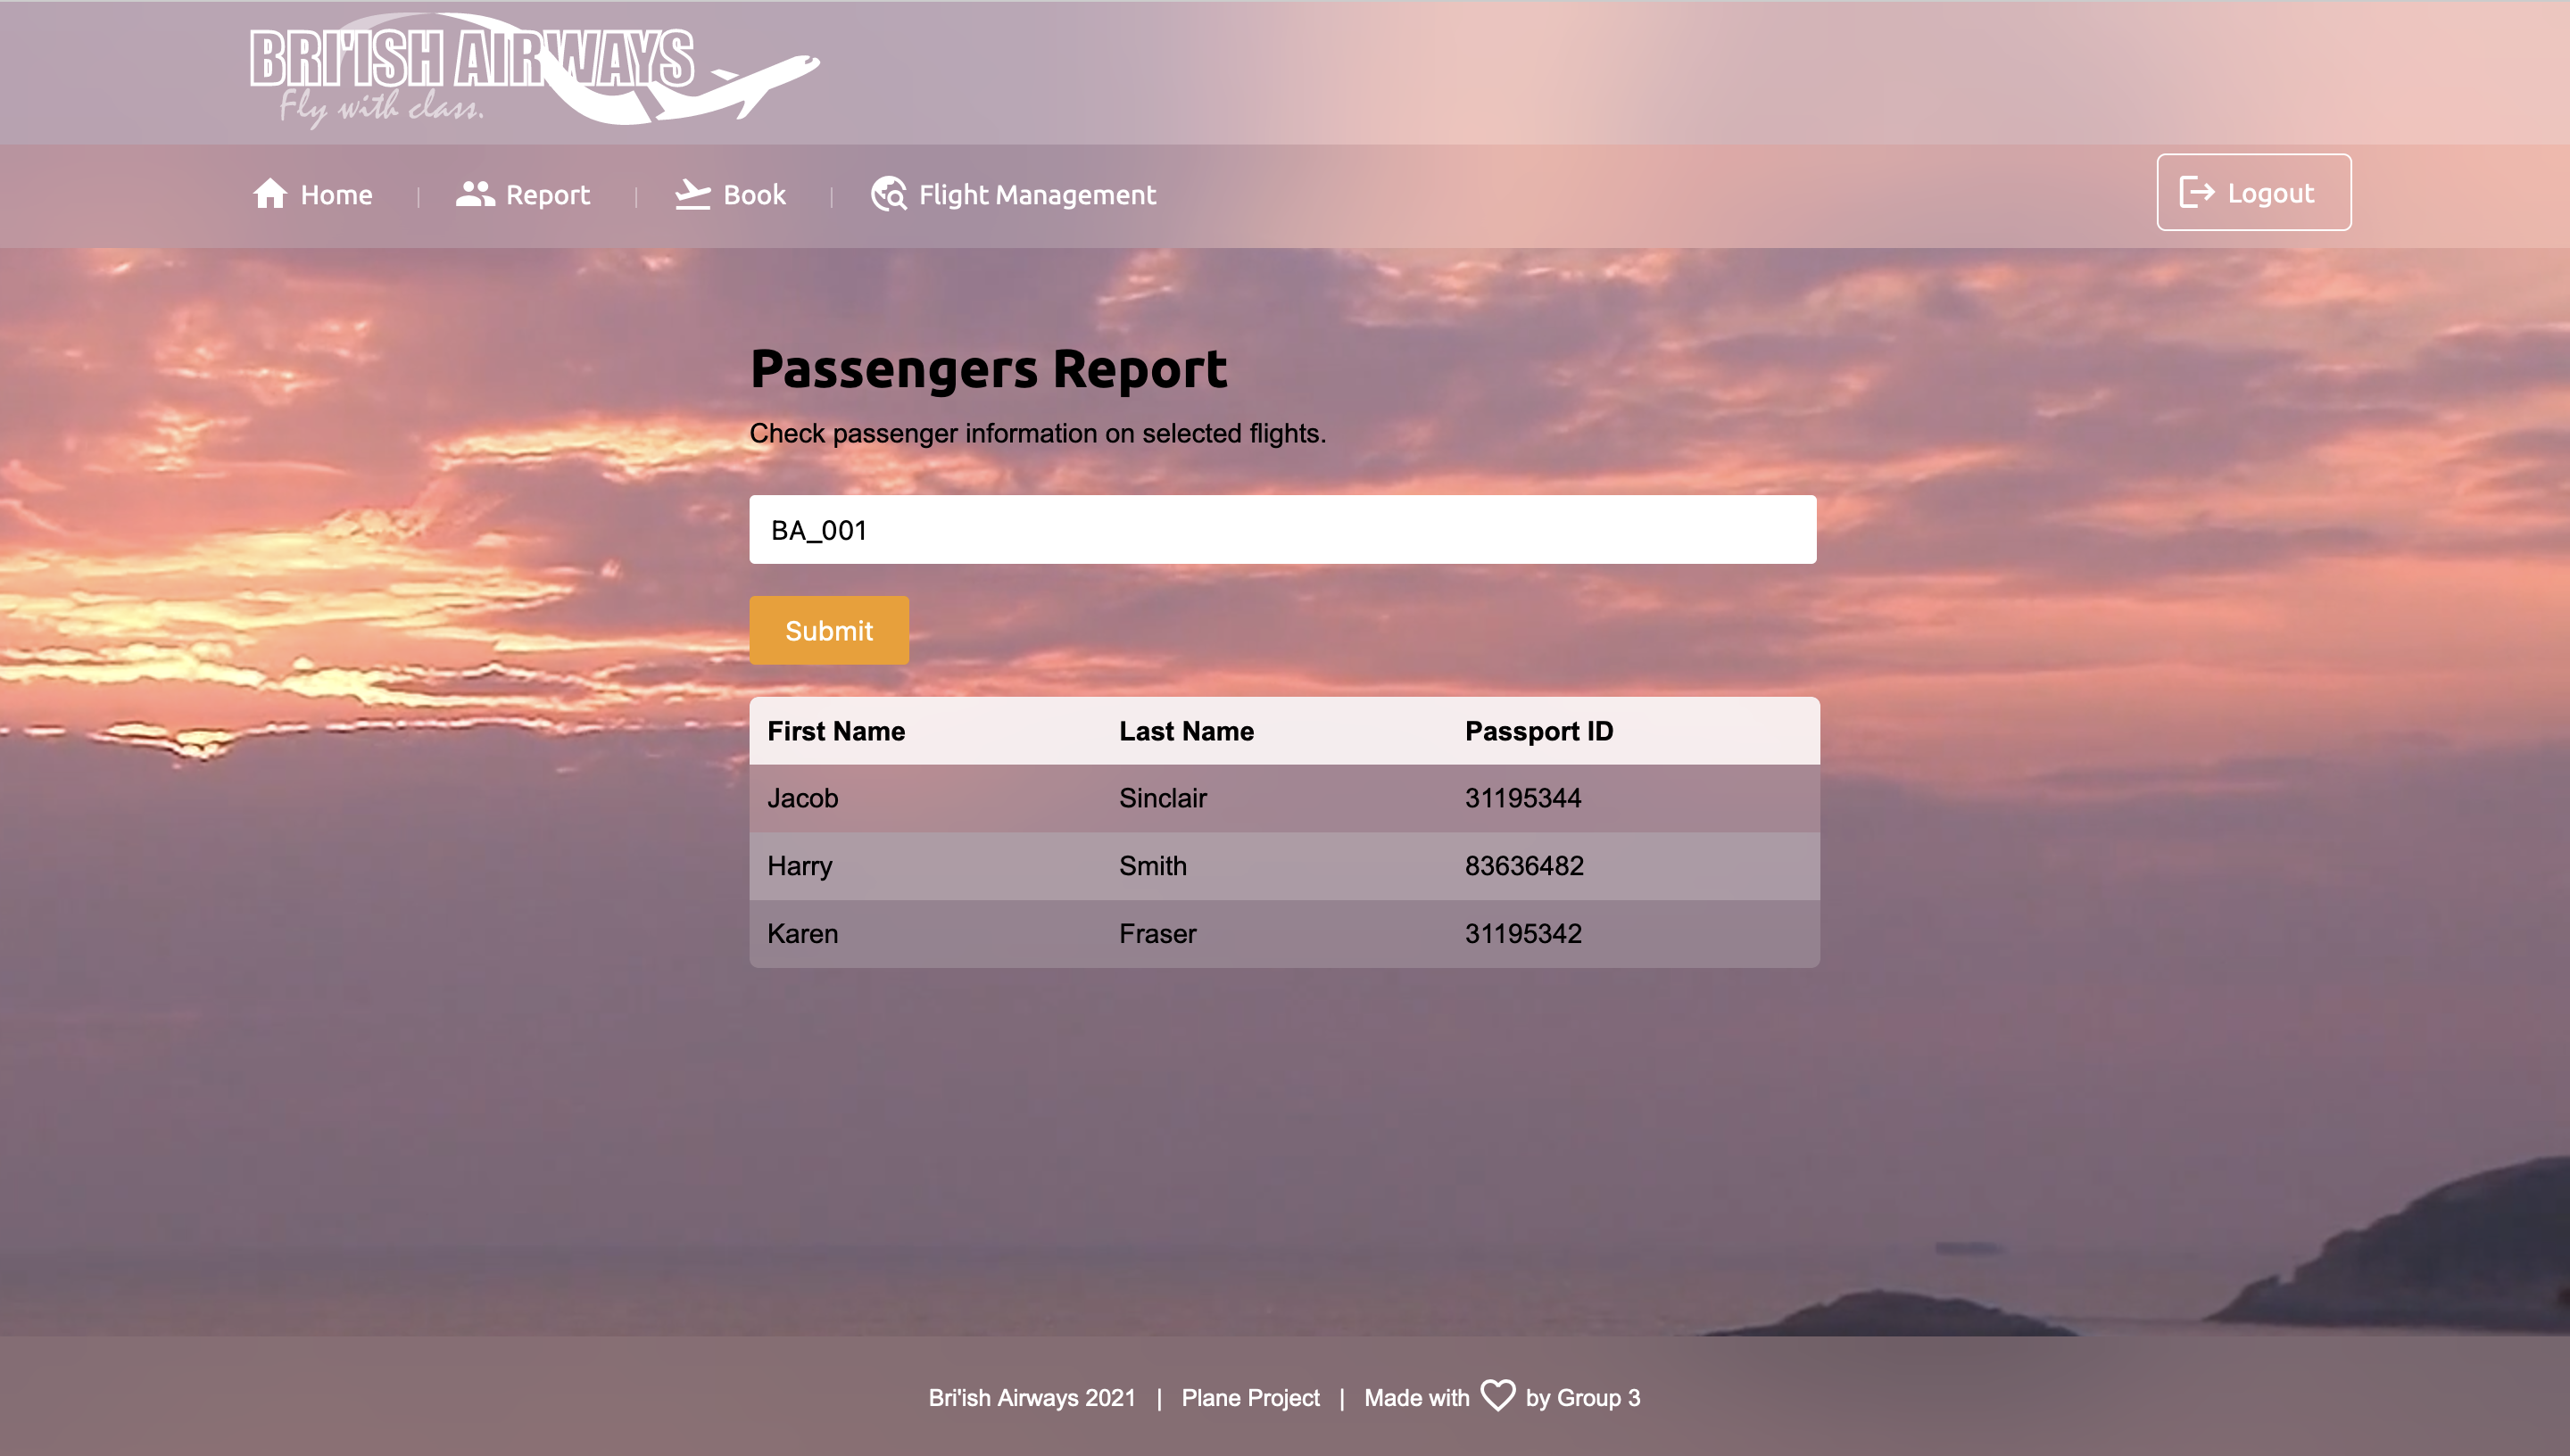
Task: Click the logout arrow icon
Action: [x=2196, y=192]
